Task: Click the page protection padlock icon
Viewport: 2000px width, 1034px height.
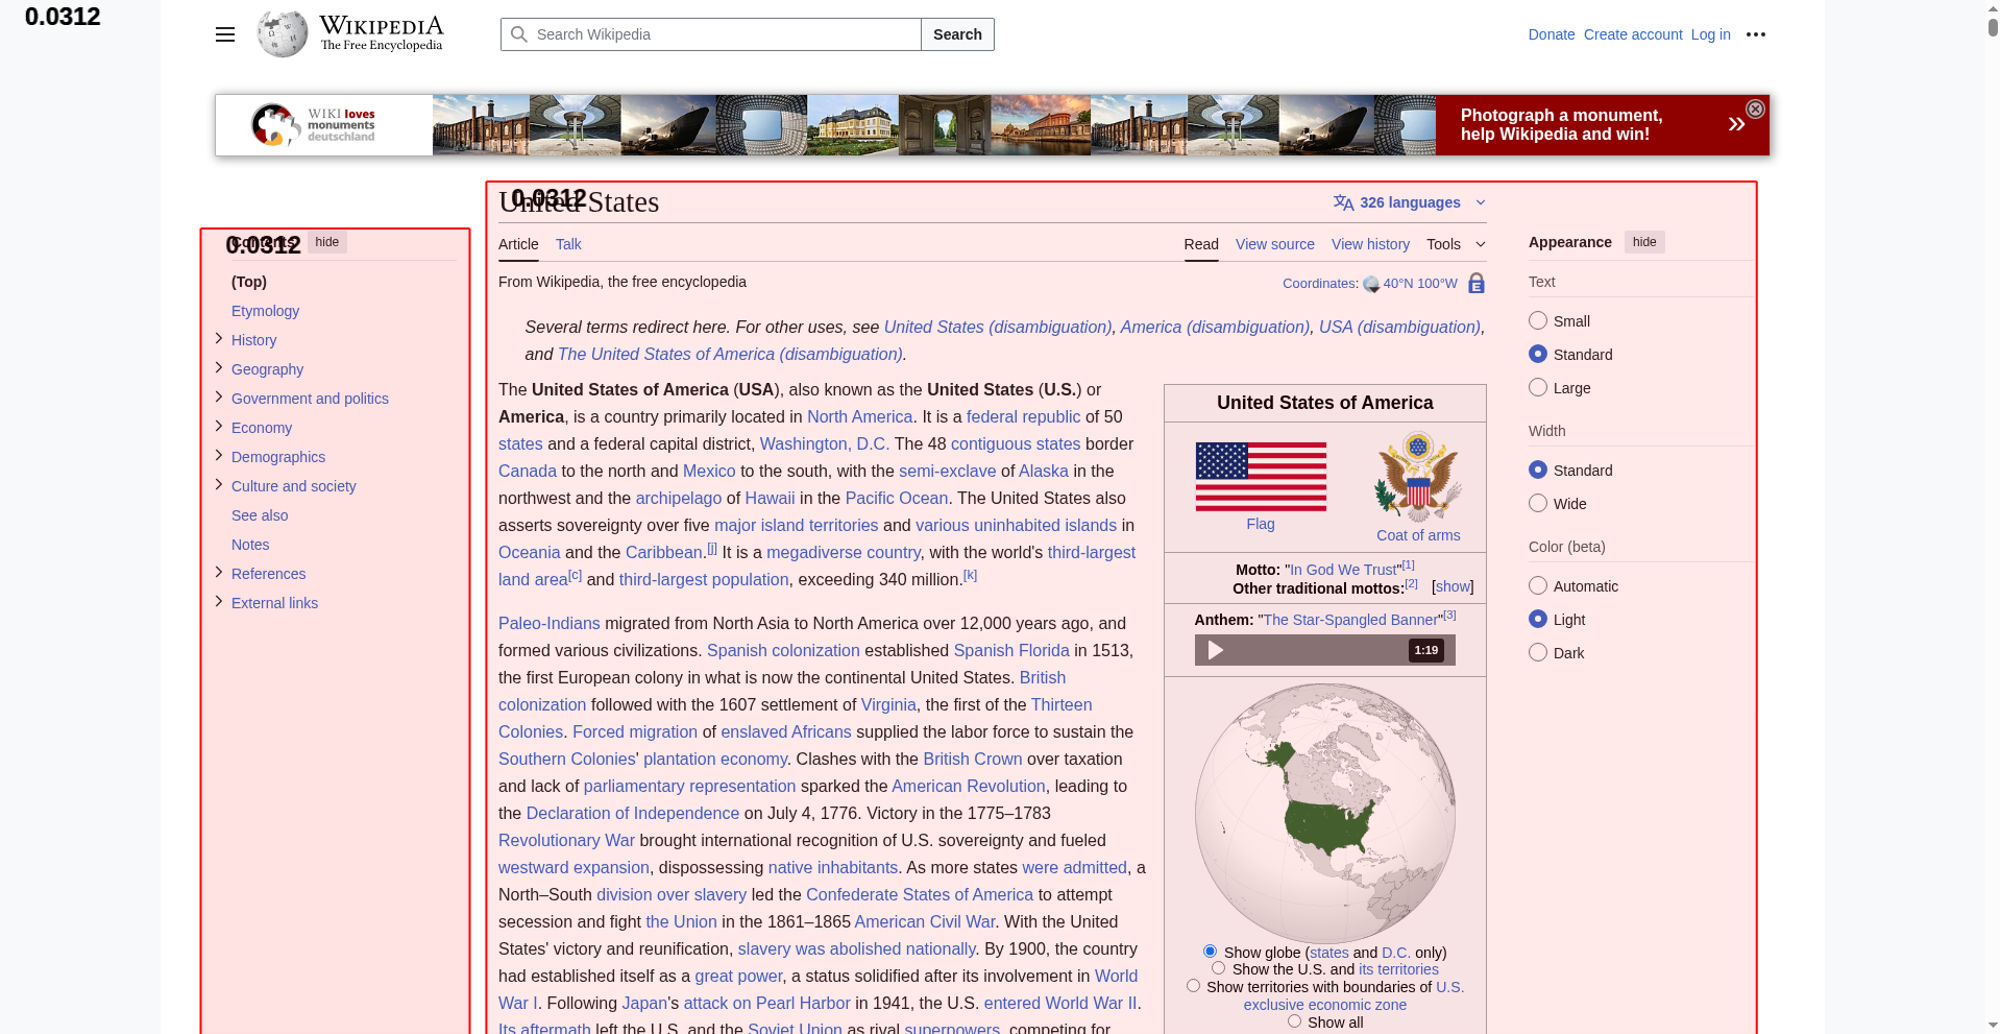Action: pyautogui.click(x=1476, y=283)
